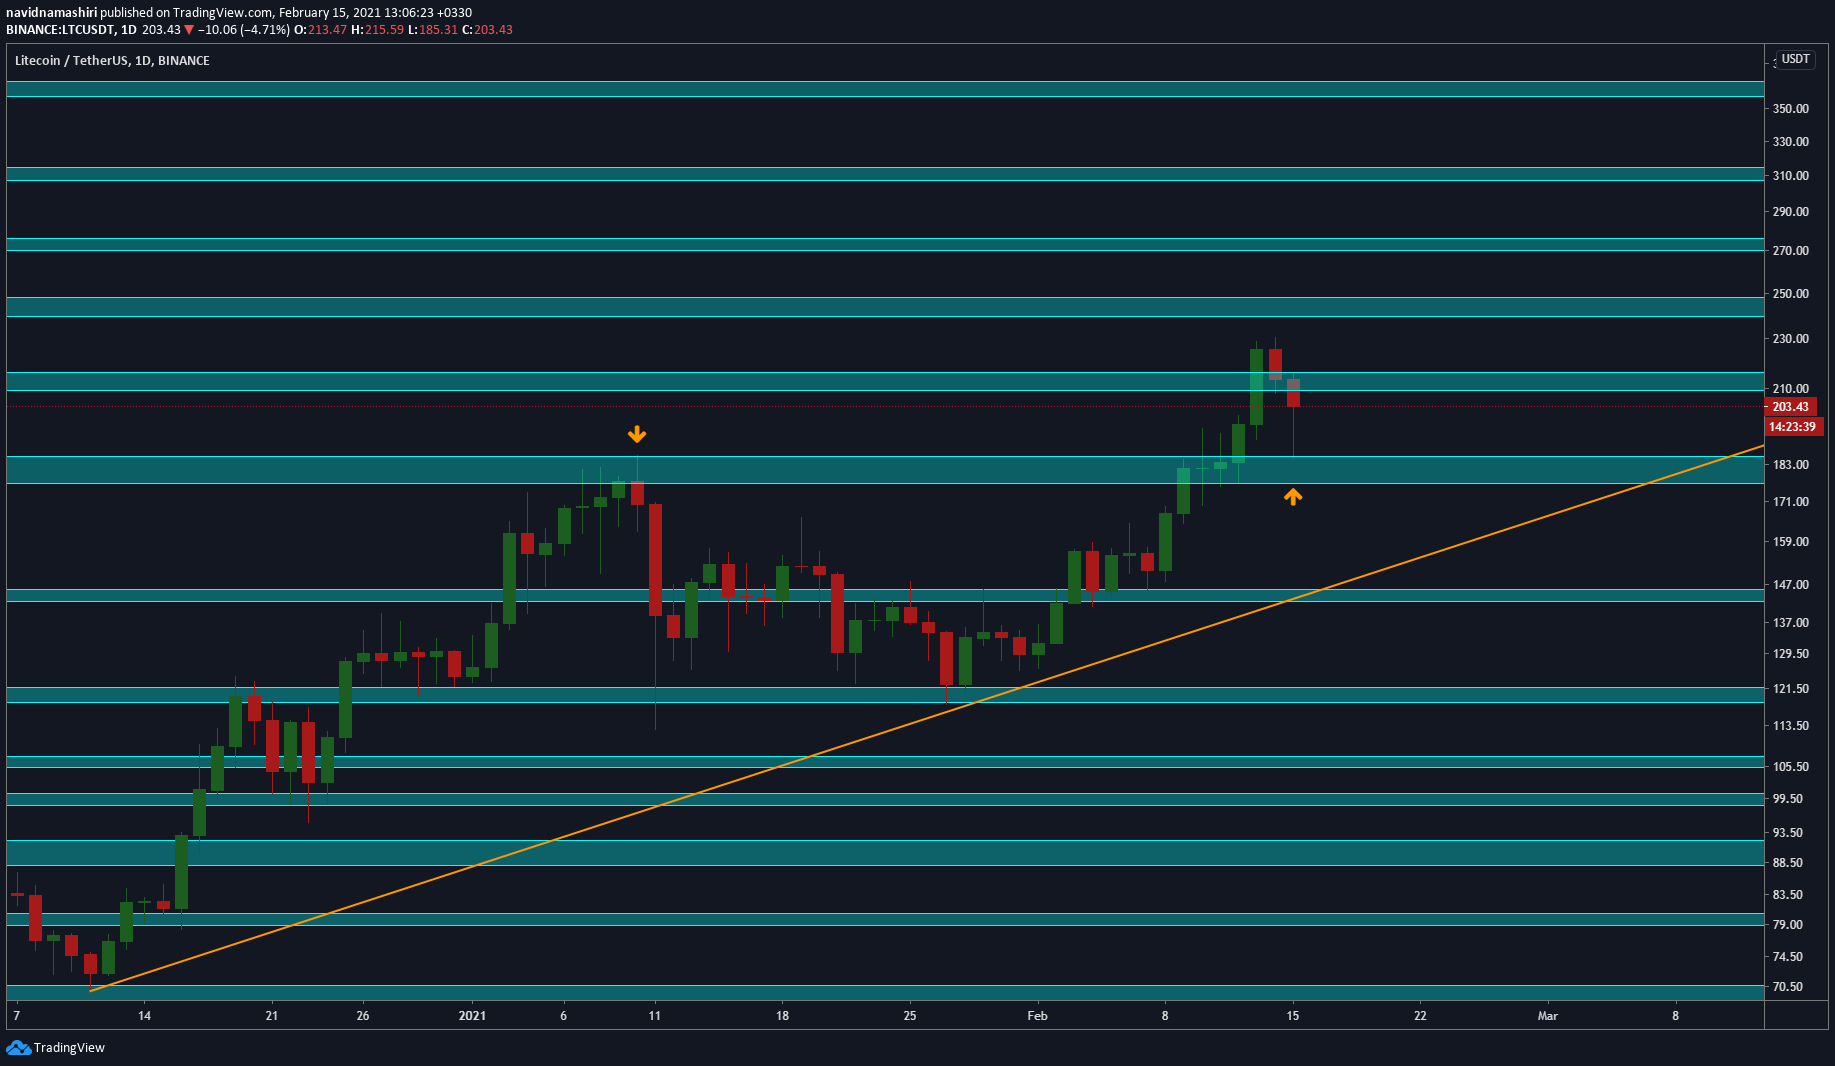Open the USDT currency selector
The height and width of the screenshot is (1066, 1835).
pyautogui.click(x=1795, y=59)
